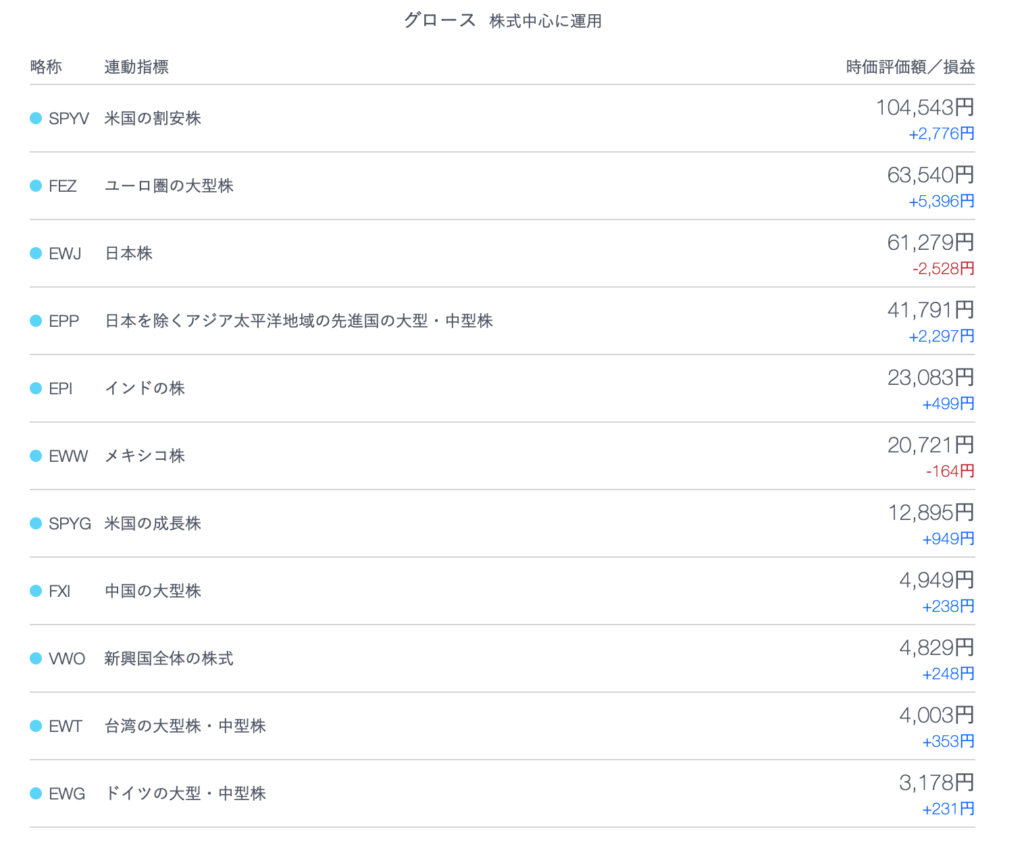
Task: Click the +2,297円 gain value
Action: point(942,336)
